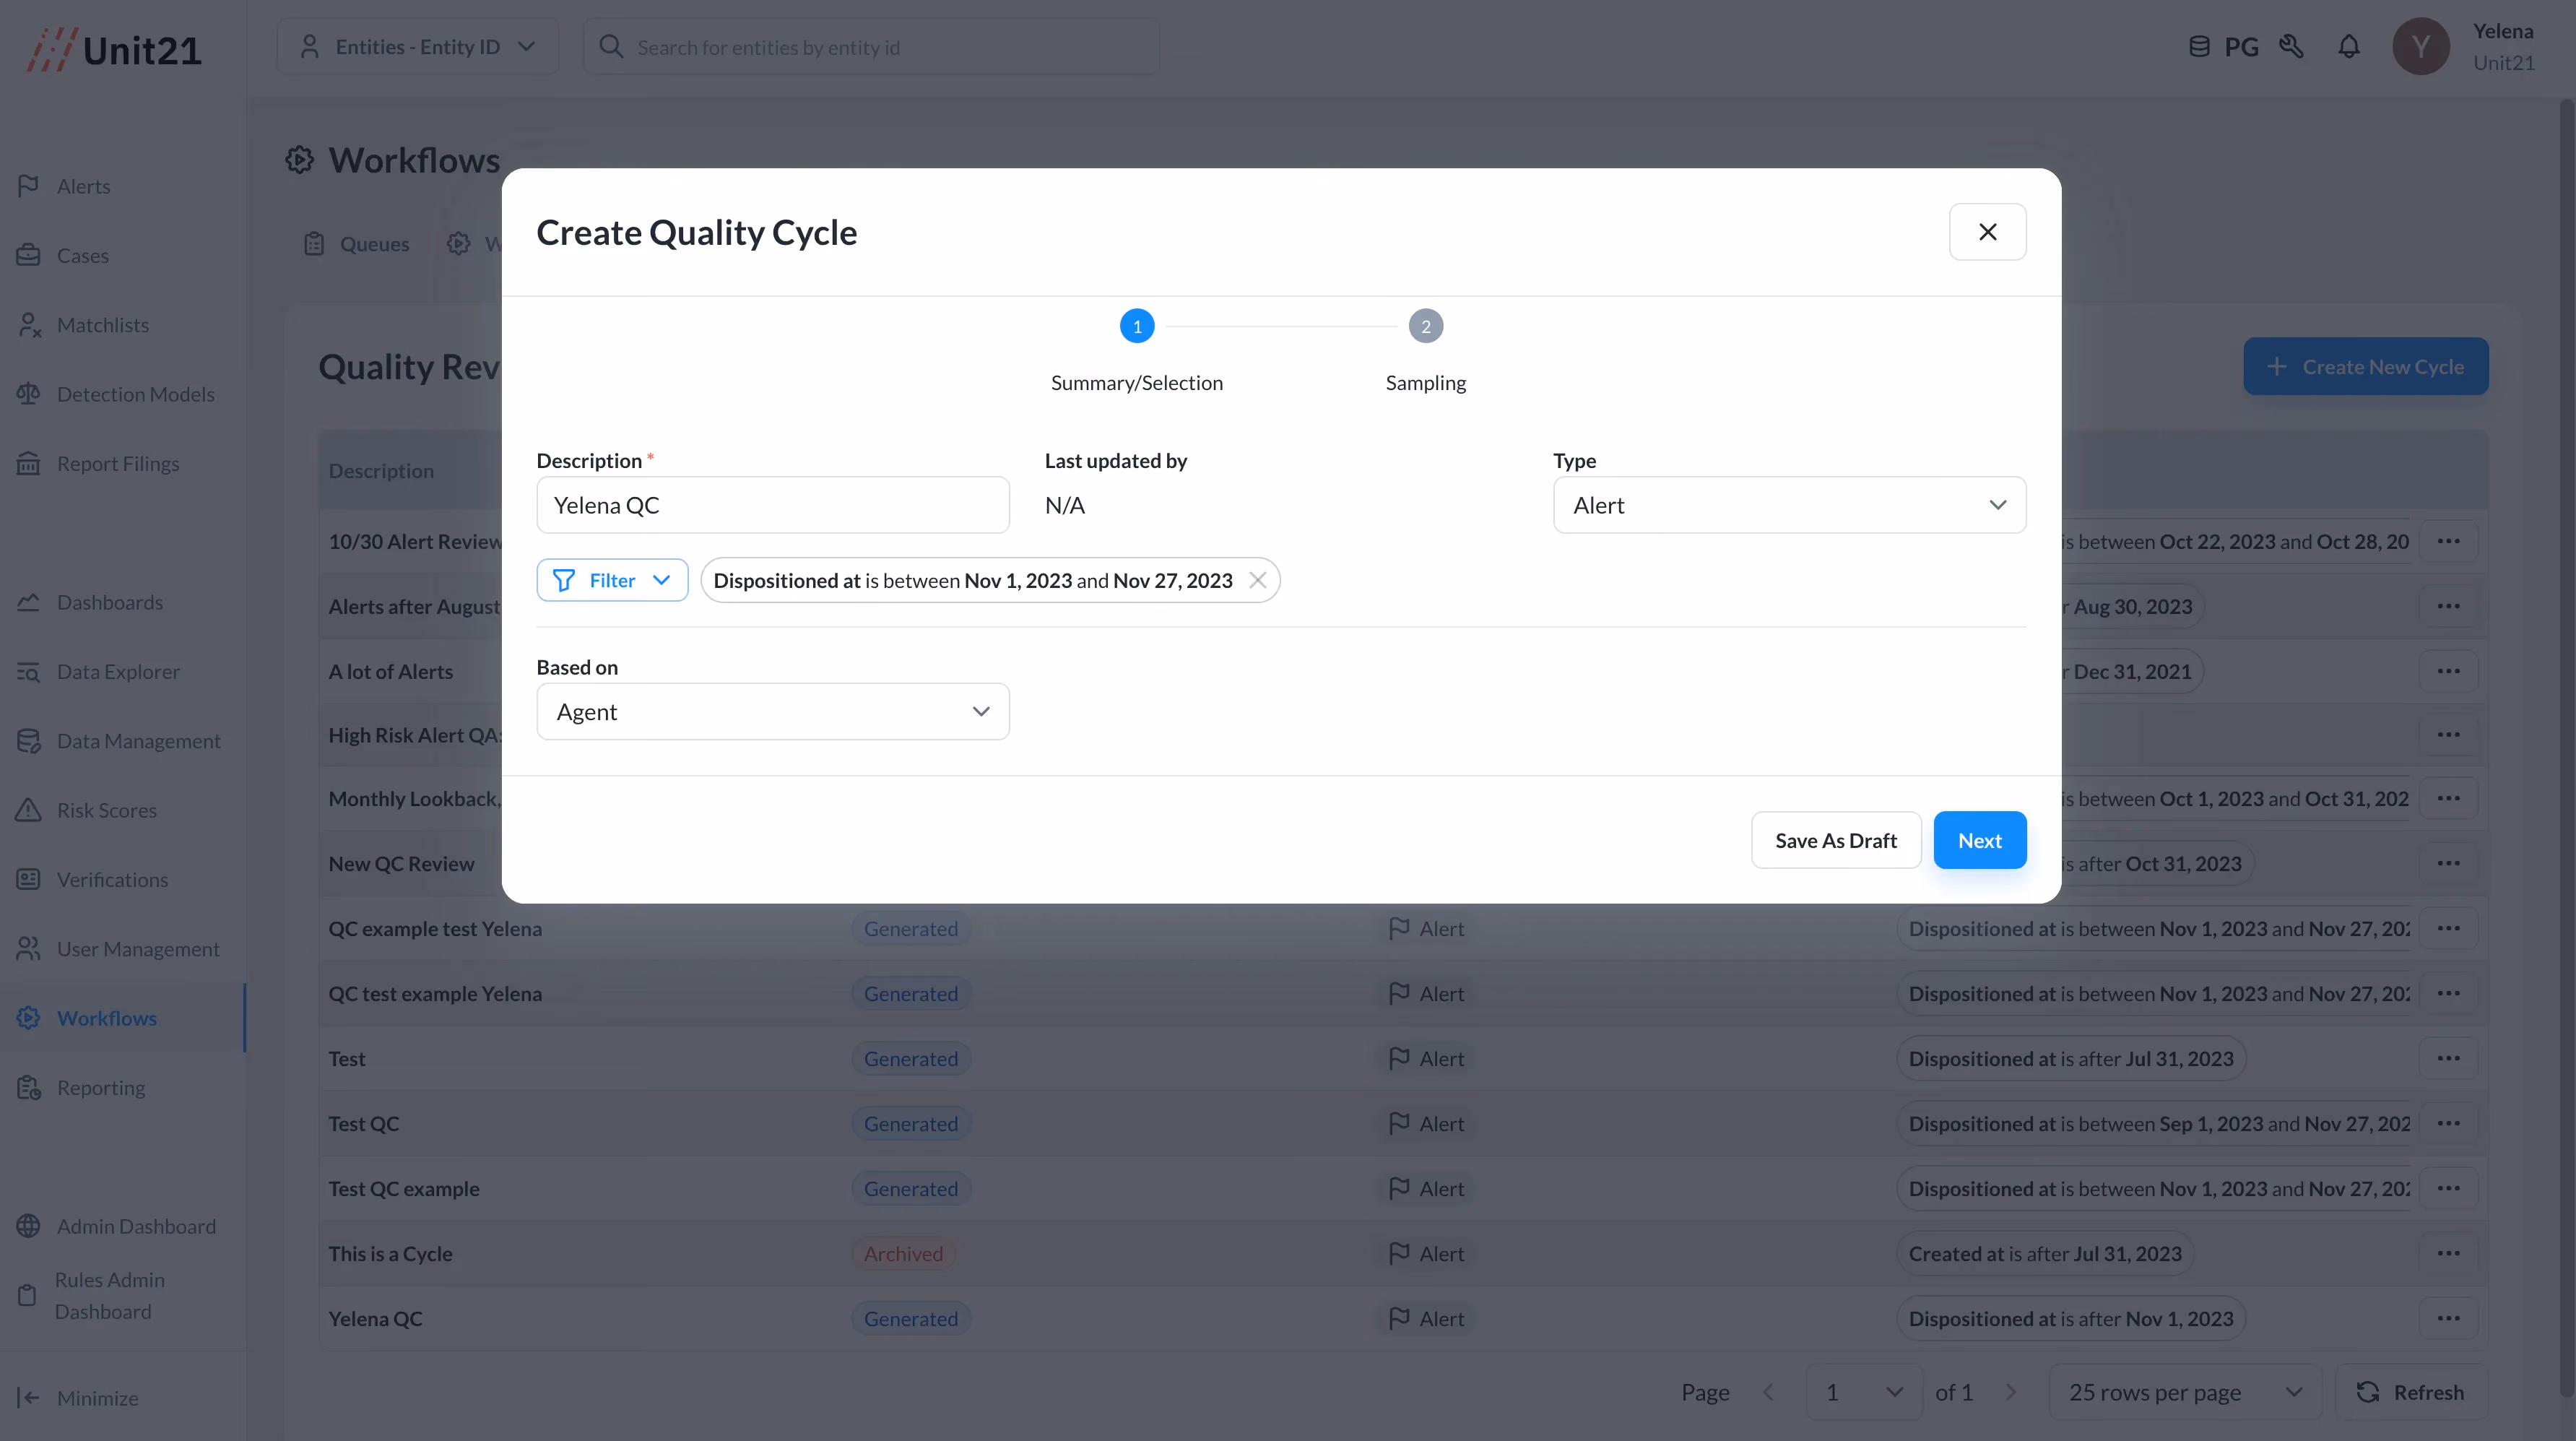This screenshot has width=2576, height=1441.
Task: Select step 2 Sampling
Action: coord(1425,326)
